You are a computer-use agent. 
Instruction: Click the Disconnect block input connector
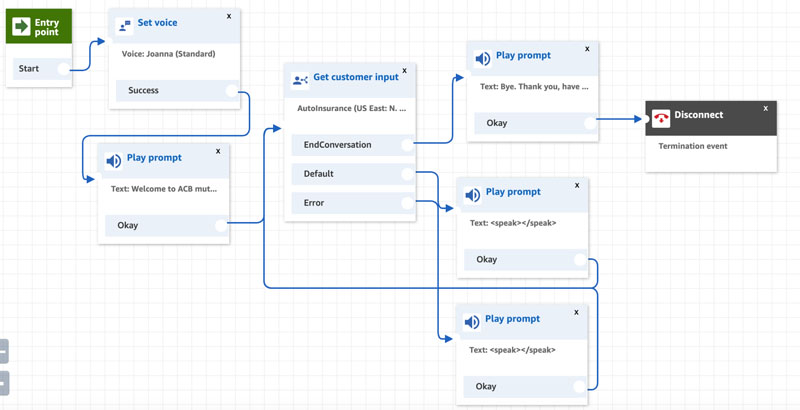pos(646,119)
